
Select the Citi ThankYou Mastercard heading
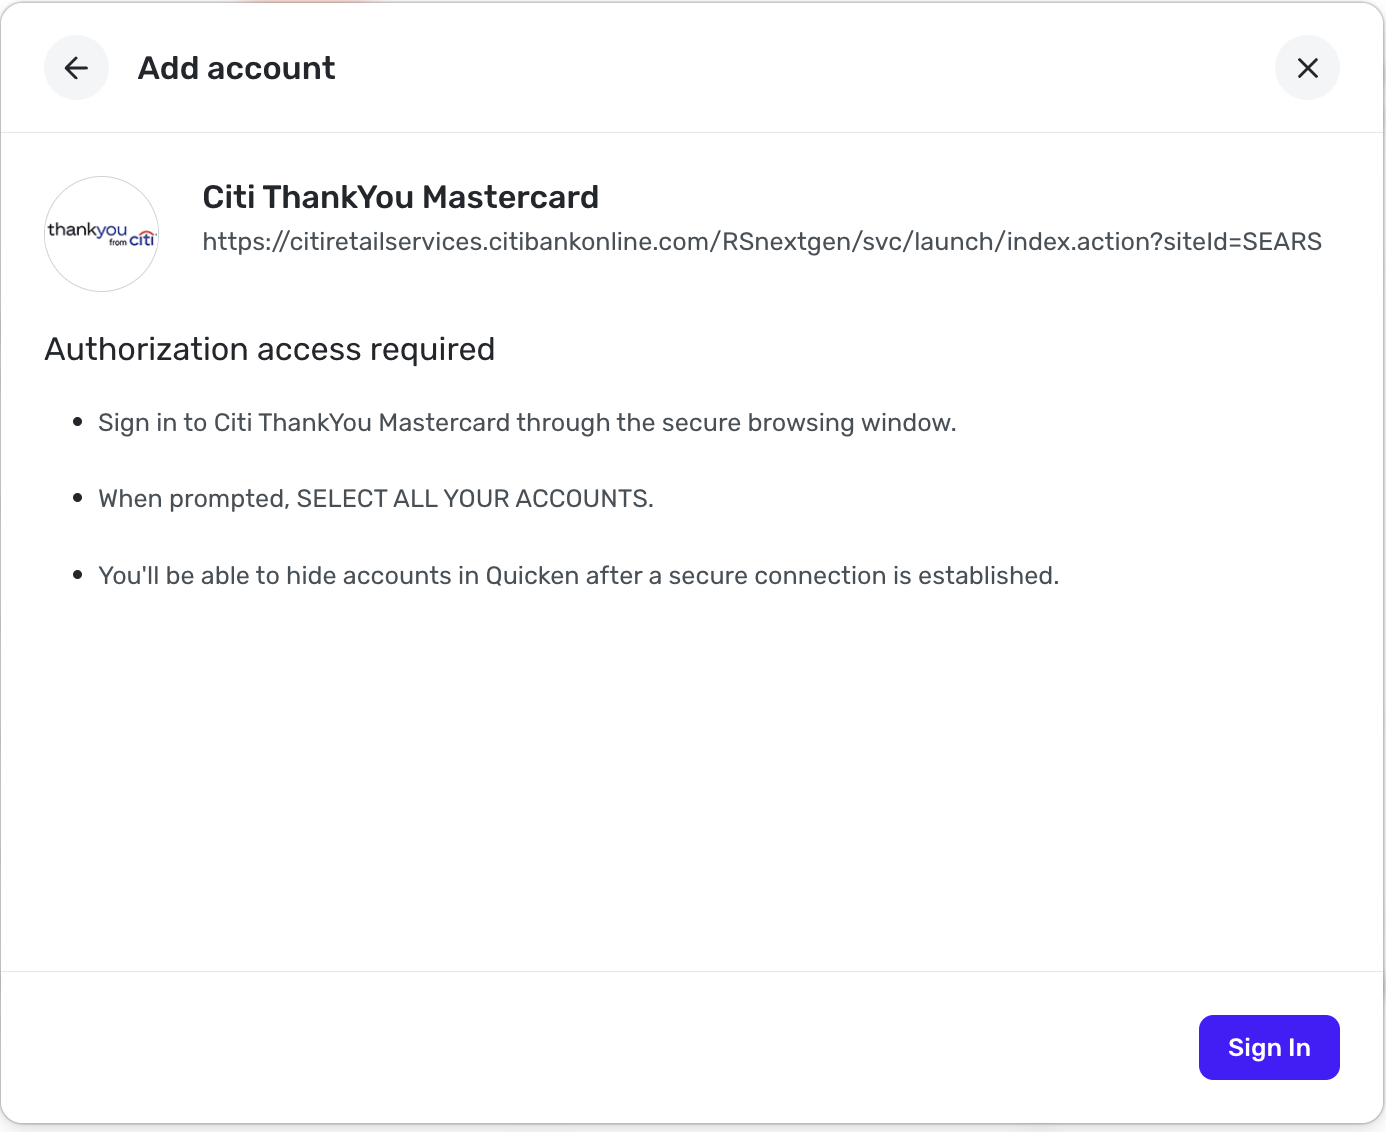pyautogui.click(x=401, y=197)
